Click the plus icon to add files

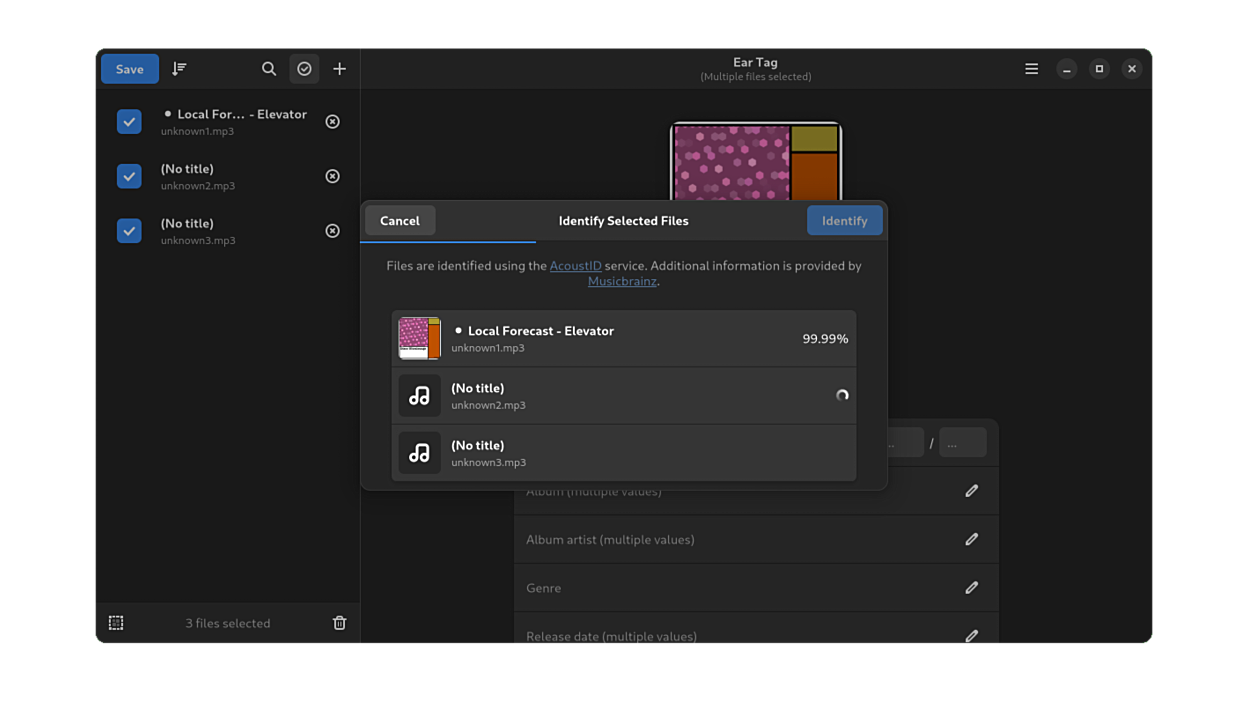tap(339, 69)
